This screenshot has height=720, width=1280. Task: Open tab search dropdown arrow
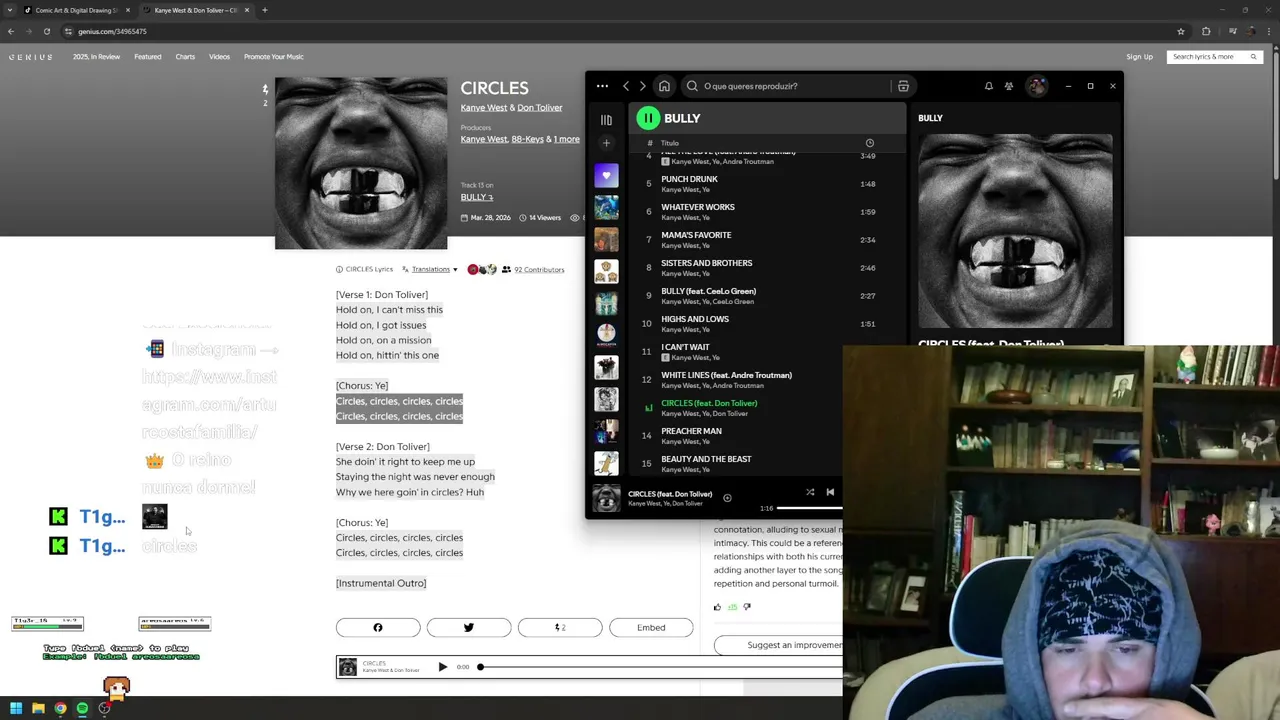pyautogui.click(x=10, y=10)
